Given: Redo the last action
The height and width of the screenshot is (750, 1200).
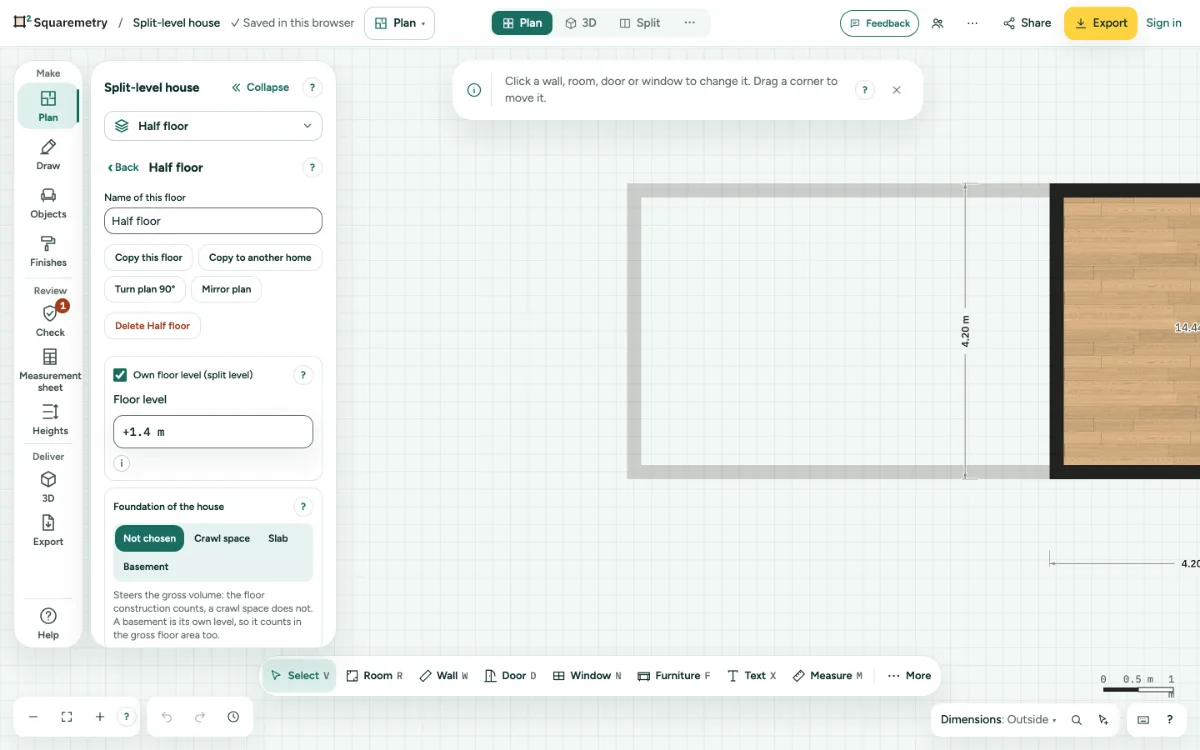Looking at the screenshot, I should 200,717.
